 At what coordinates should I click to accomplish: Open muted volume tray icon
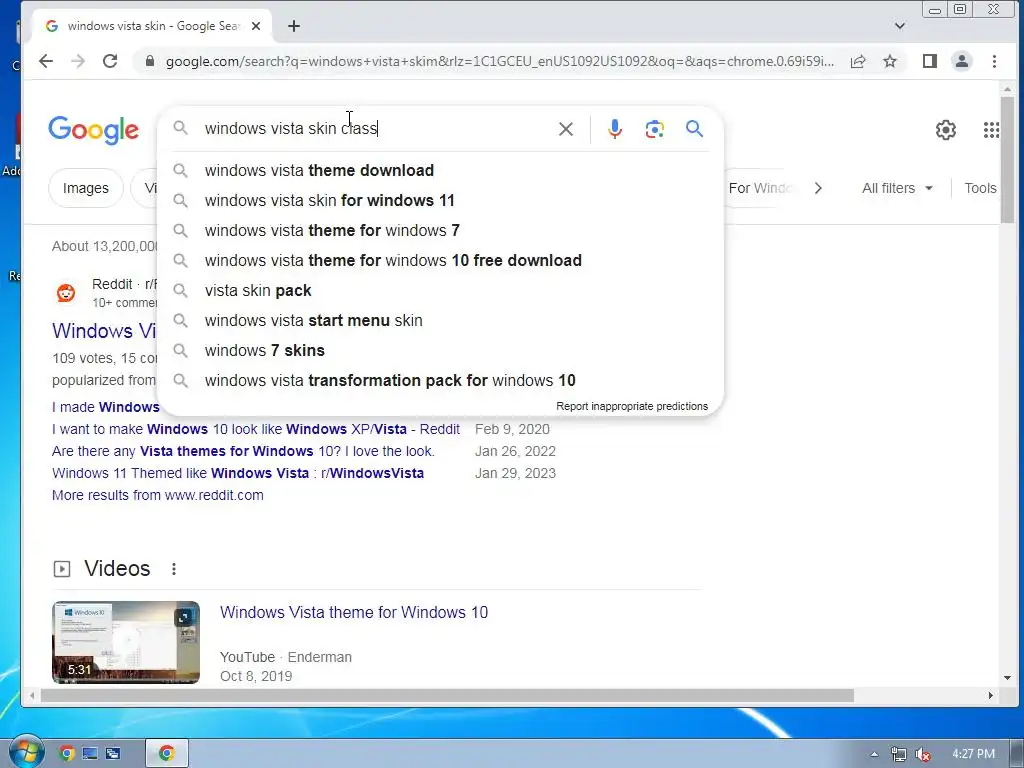coord(923,754)
